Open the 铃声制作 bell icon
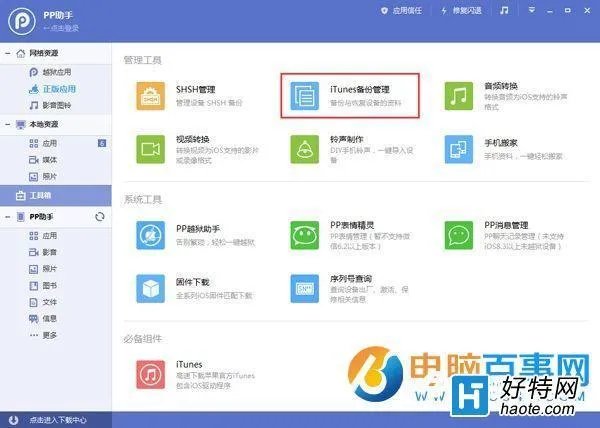Image resolution: width=600 pixels, height=428 pixels. point(304,149)
